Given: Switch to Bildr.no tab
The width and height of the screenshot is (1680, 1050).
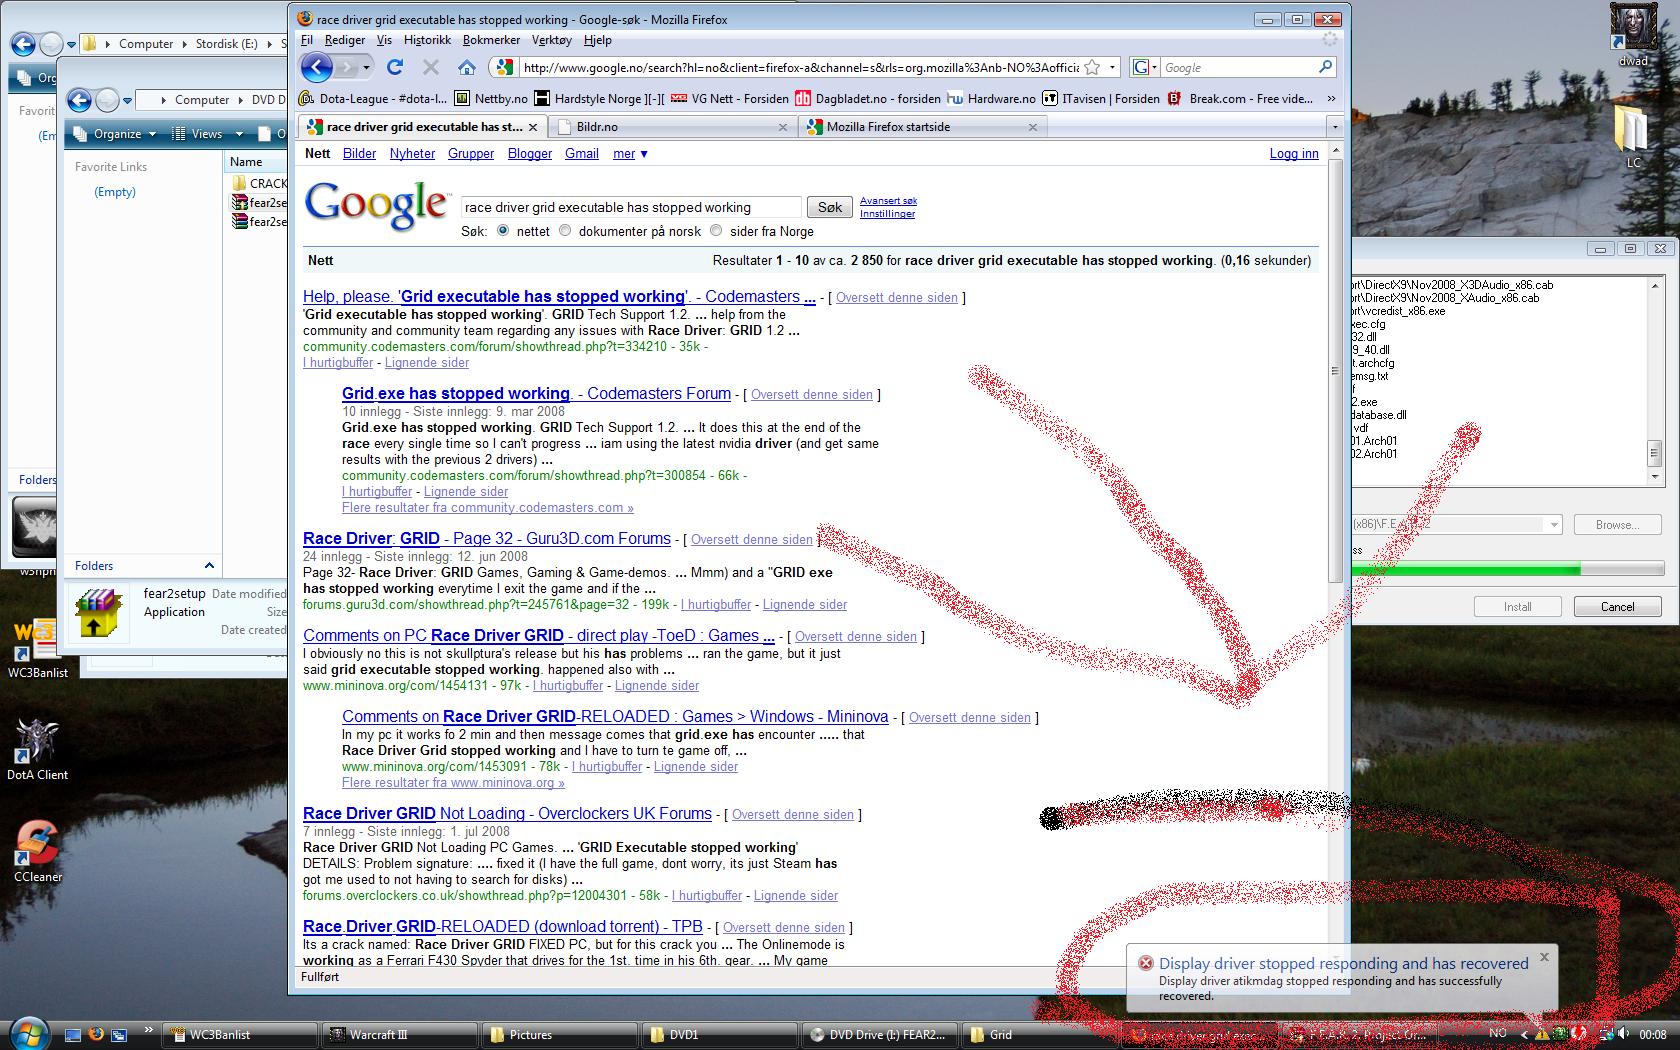Looking at the screenshot, I should tap(672, 127).
